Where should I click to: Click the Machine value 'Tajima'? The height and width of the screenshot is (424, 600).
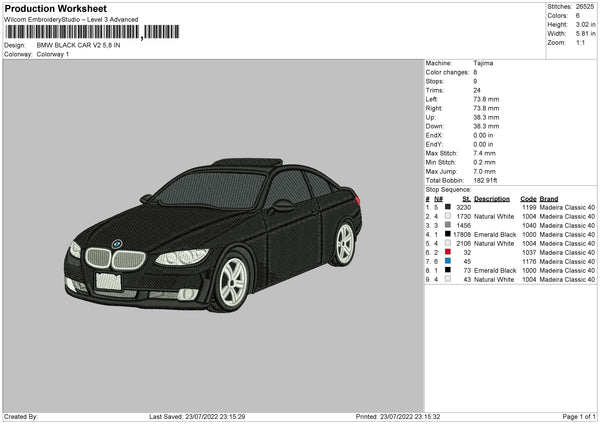[x=483, y=63]
